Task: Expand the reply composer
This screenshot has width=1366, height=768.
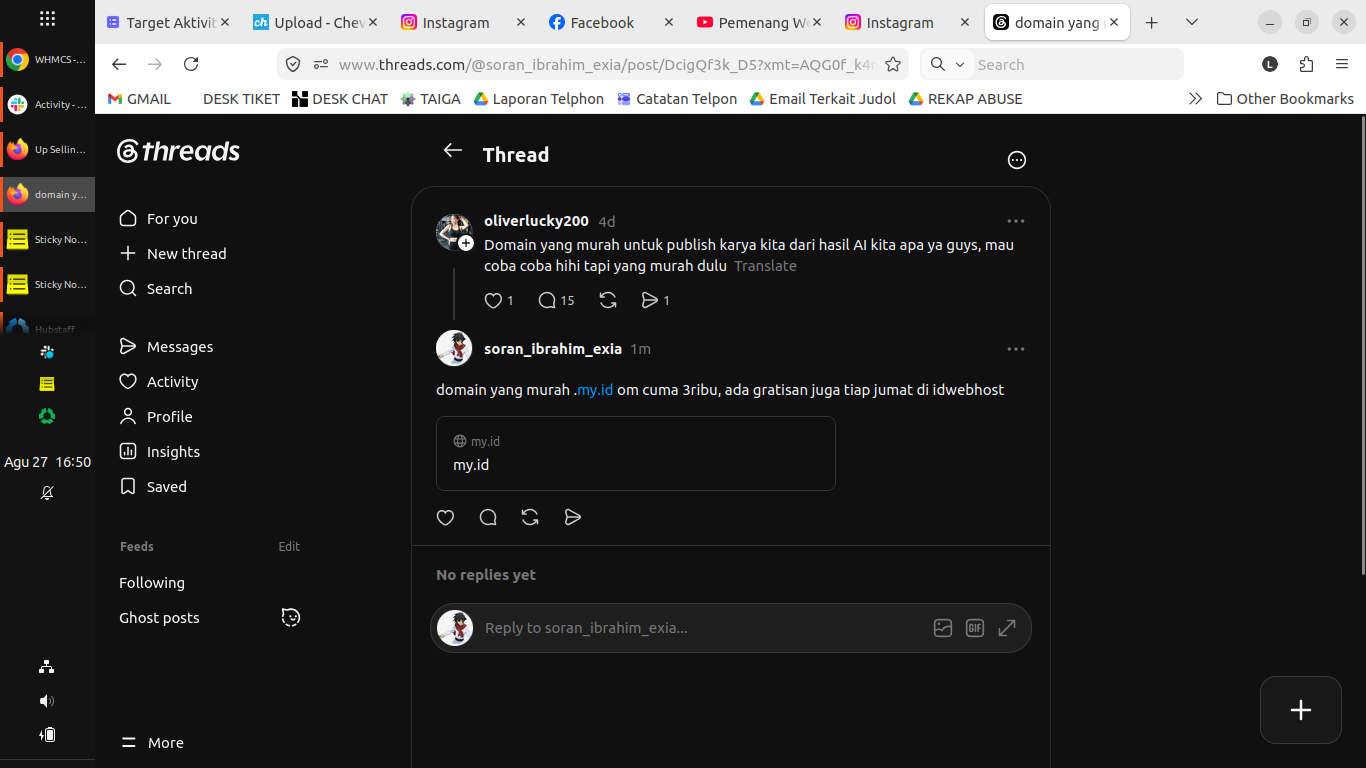Action: tap(1007, 628)
